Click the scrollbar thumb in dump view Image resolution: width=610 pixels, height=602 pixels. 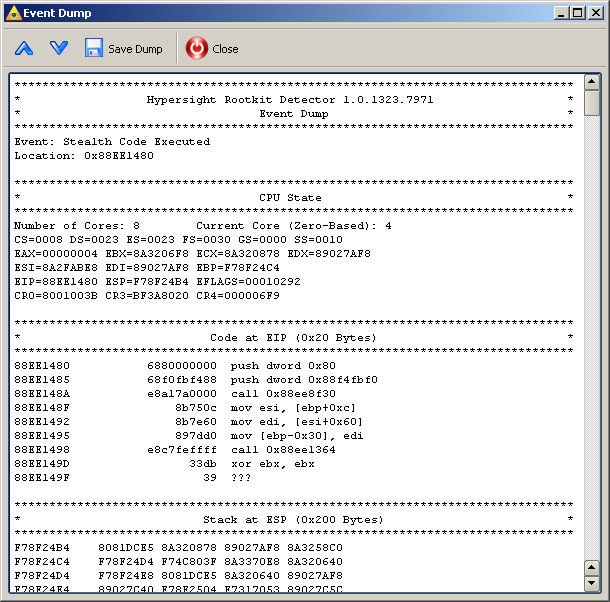tap(592, 103)
